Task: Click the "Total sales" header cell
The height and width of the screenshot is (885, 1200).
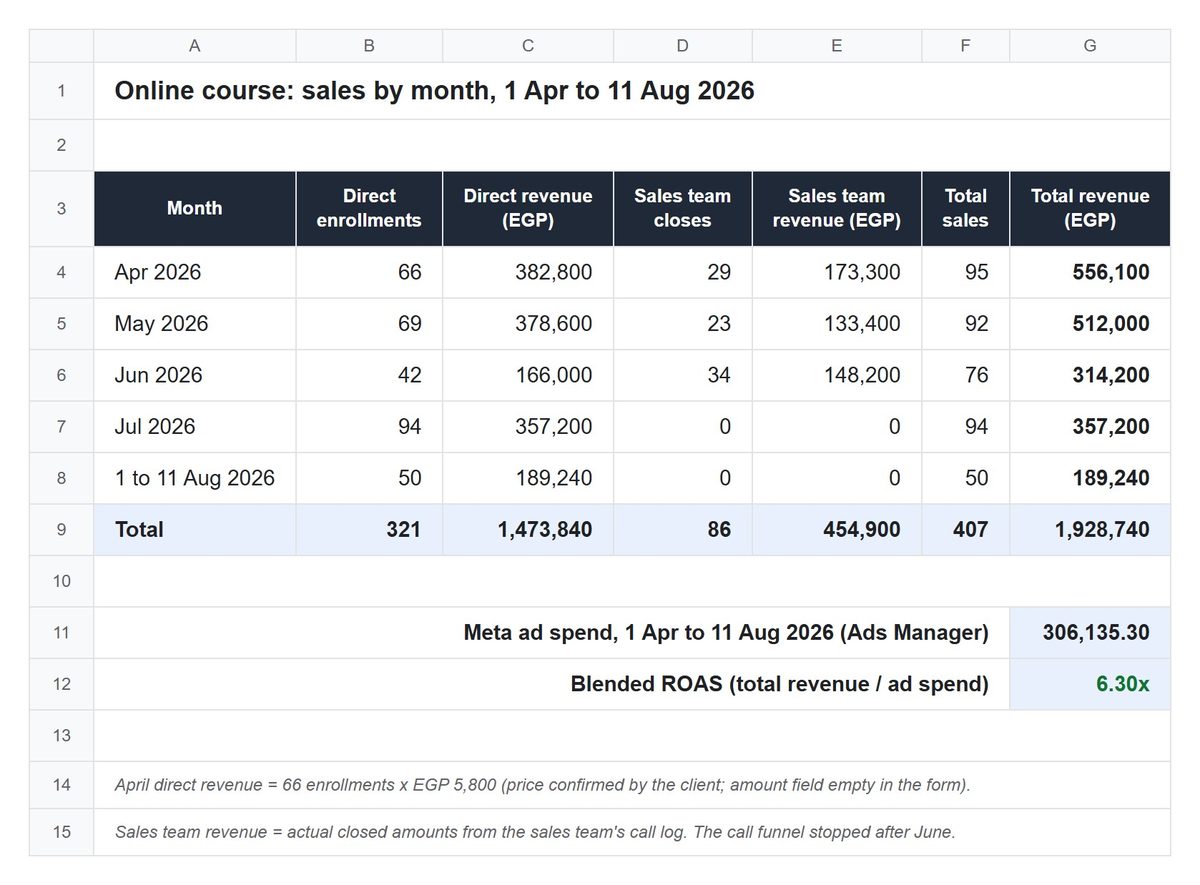Action: [x=966, y=208]
